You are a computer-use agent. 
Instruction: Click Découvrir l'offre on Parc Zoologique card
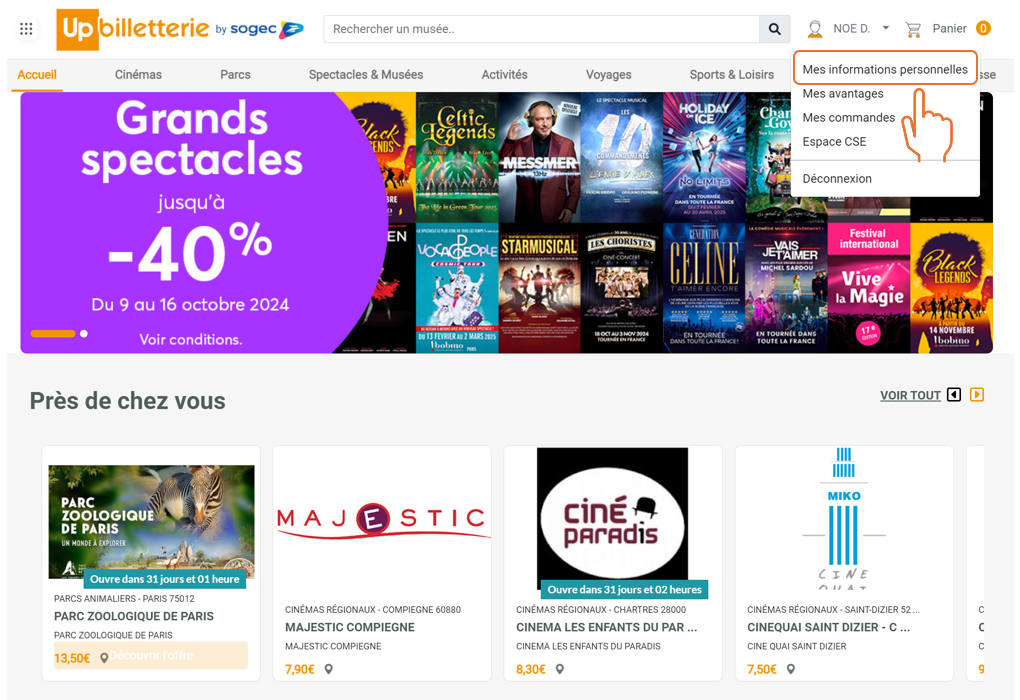(151, 656)
